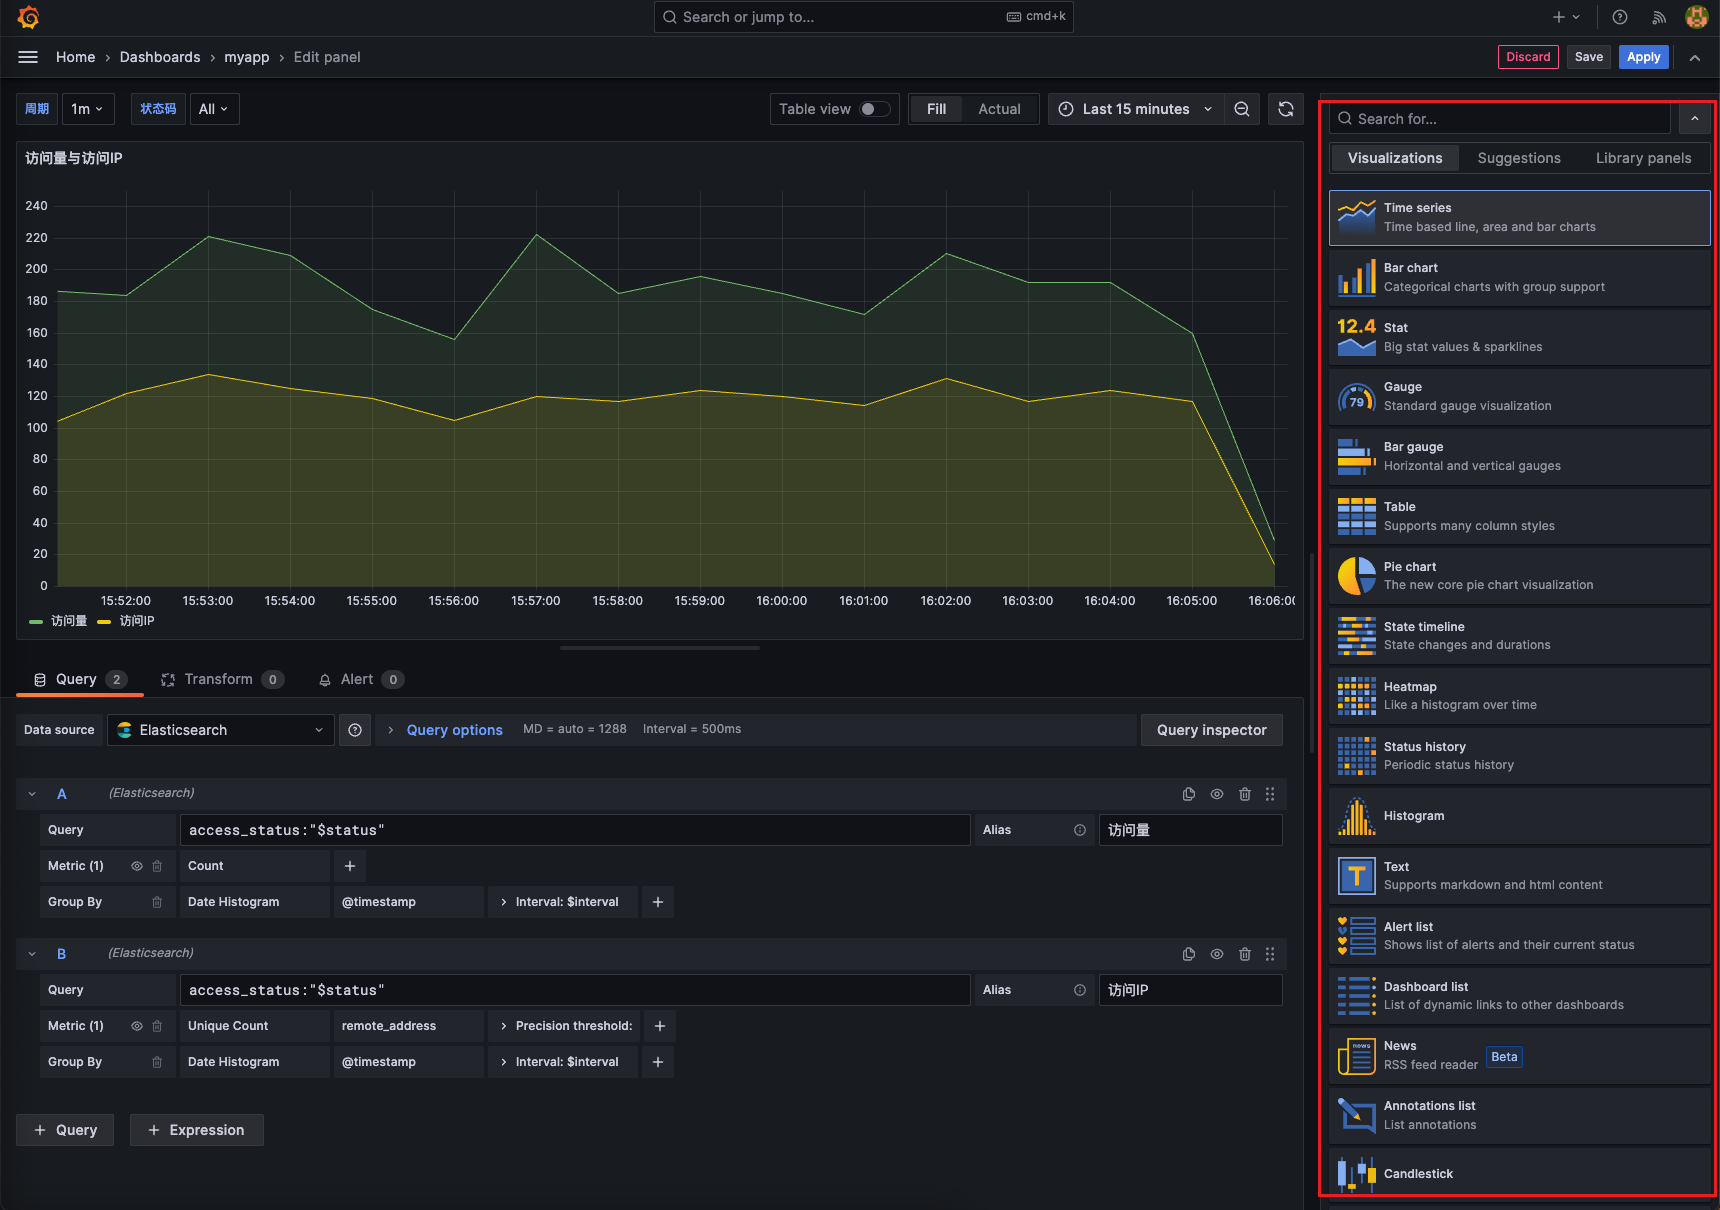Open the main hamburger menu
The image size is (1720, 1210).
click(28, 57)
